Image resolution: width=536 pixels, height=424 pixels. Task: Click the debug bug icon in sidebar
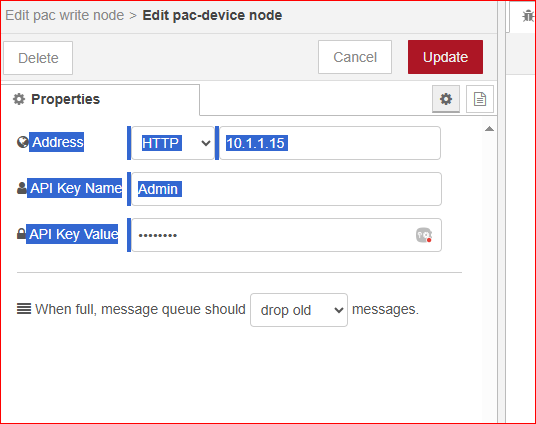coord(528,16)
